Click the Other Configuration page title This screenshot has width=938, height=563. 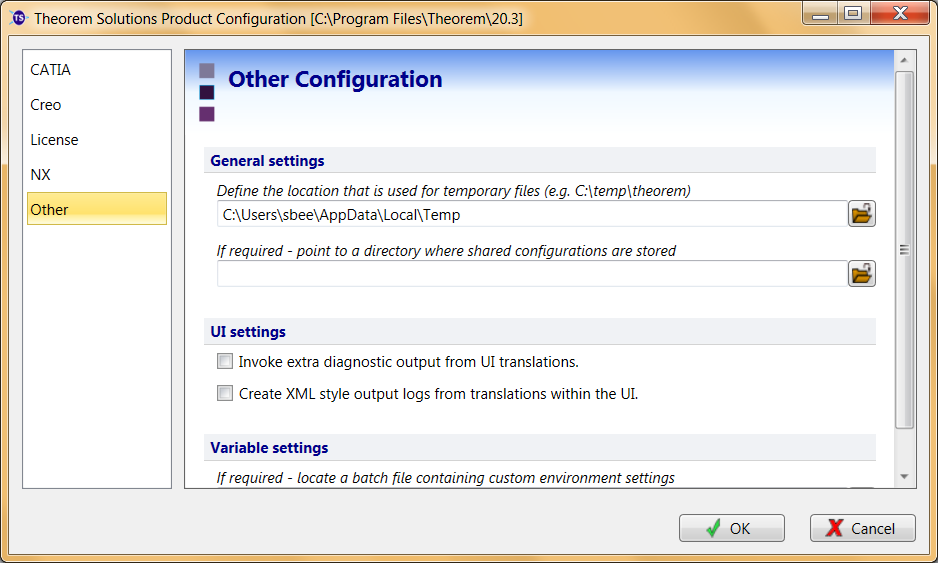point(335,79)
